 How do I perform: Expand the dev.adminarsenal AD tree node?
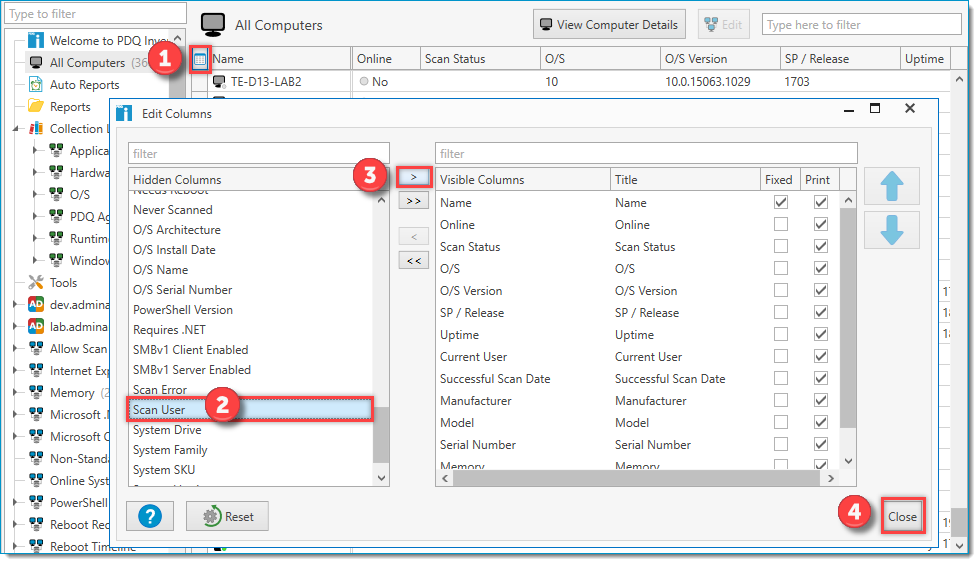pos(14,305)
